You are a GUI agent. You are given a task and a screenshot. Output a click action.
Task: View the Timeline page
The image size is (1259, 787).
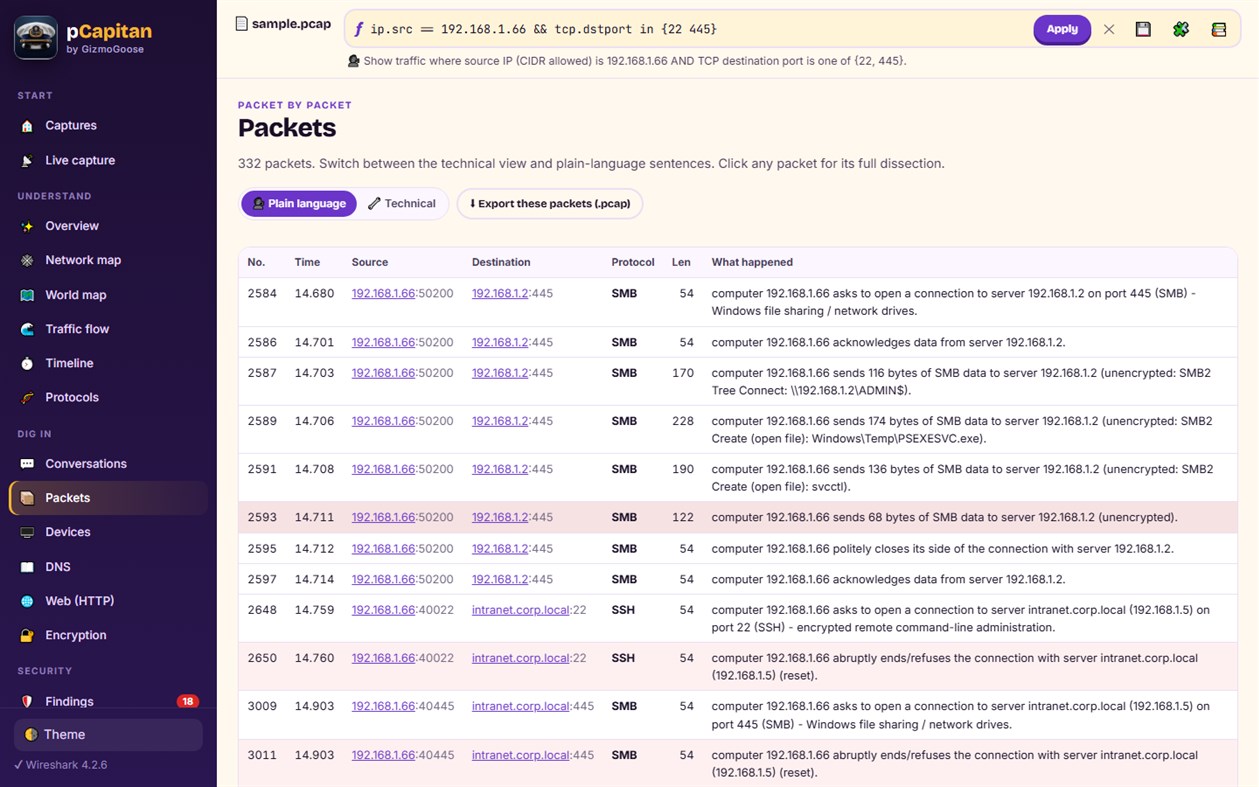108,363
